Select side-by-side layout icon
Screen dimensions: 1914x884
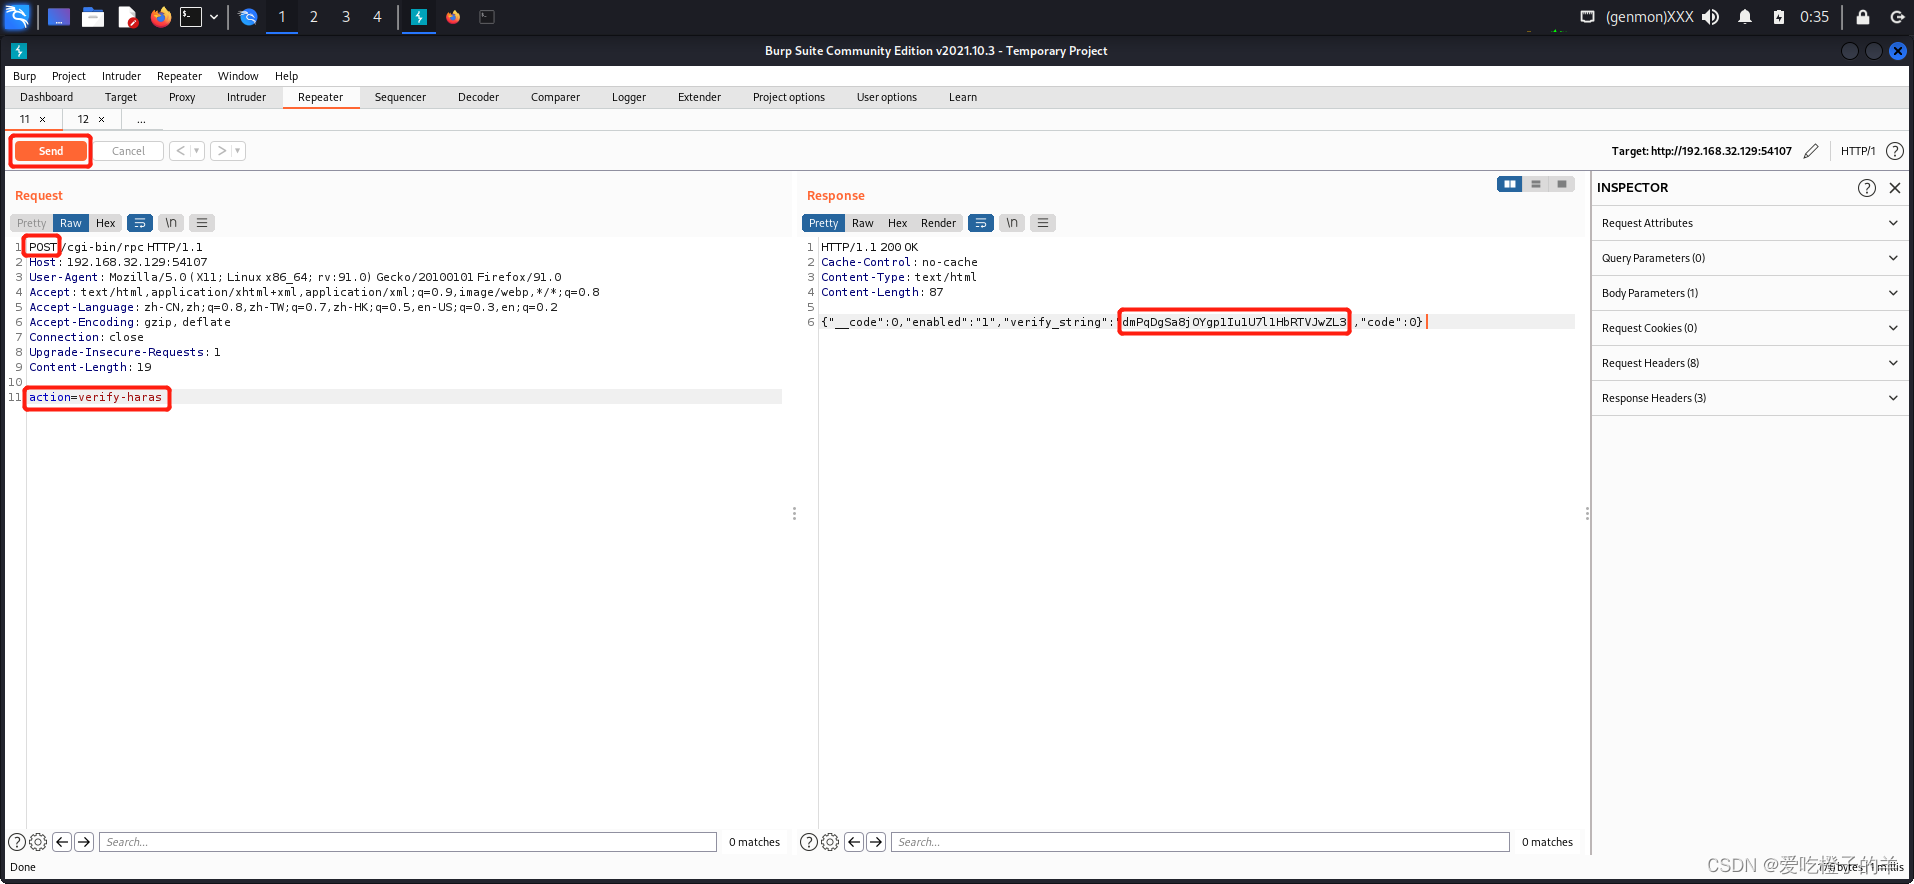click(x=1510, y=184)
